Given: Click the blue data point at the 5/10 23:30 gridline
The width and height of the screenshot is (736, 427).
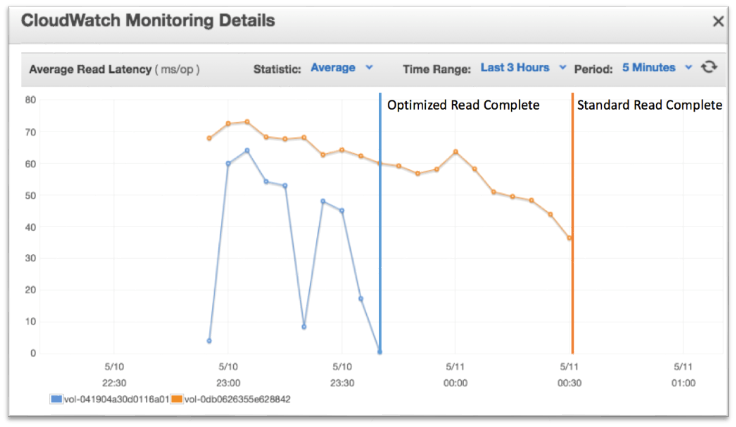Looking at the screenshot, I should click(x=342, y=211).
